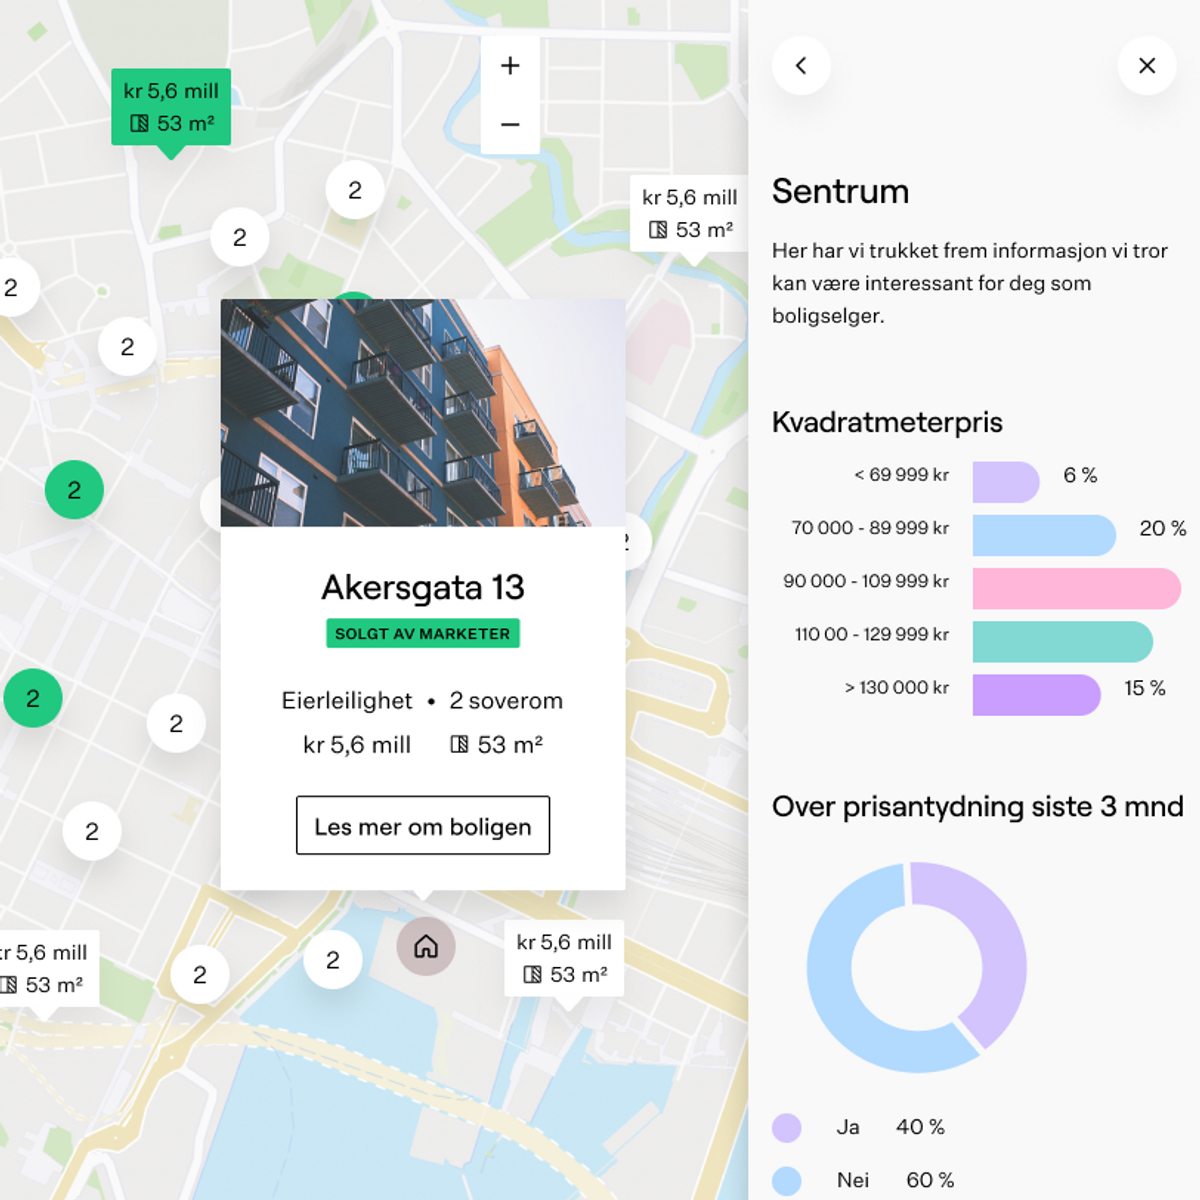Select white price marker beside the Sentrum panel
Screen dimensions: 1200x1200
[690, 214]
